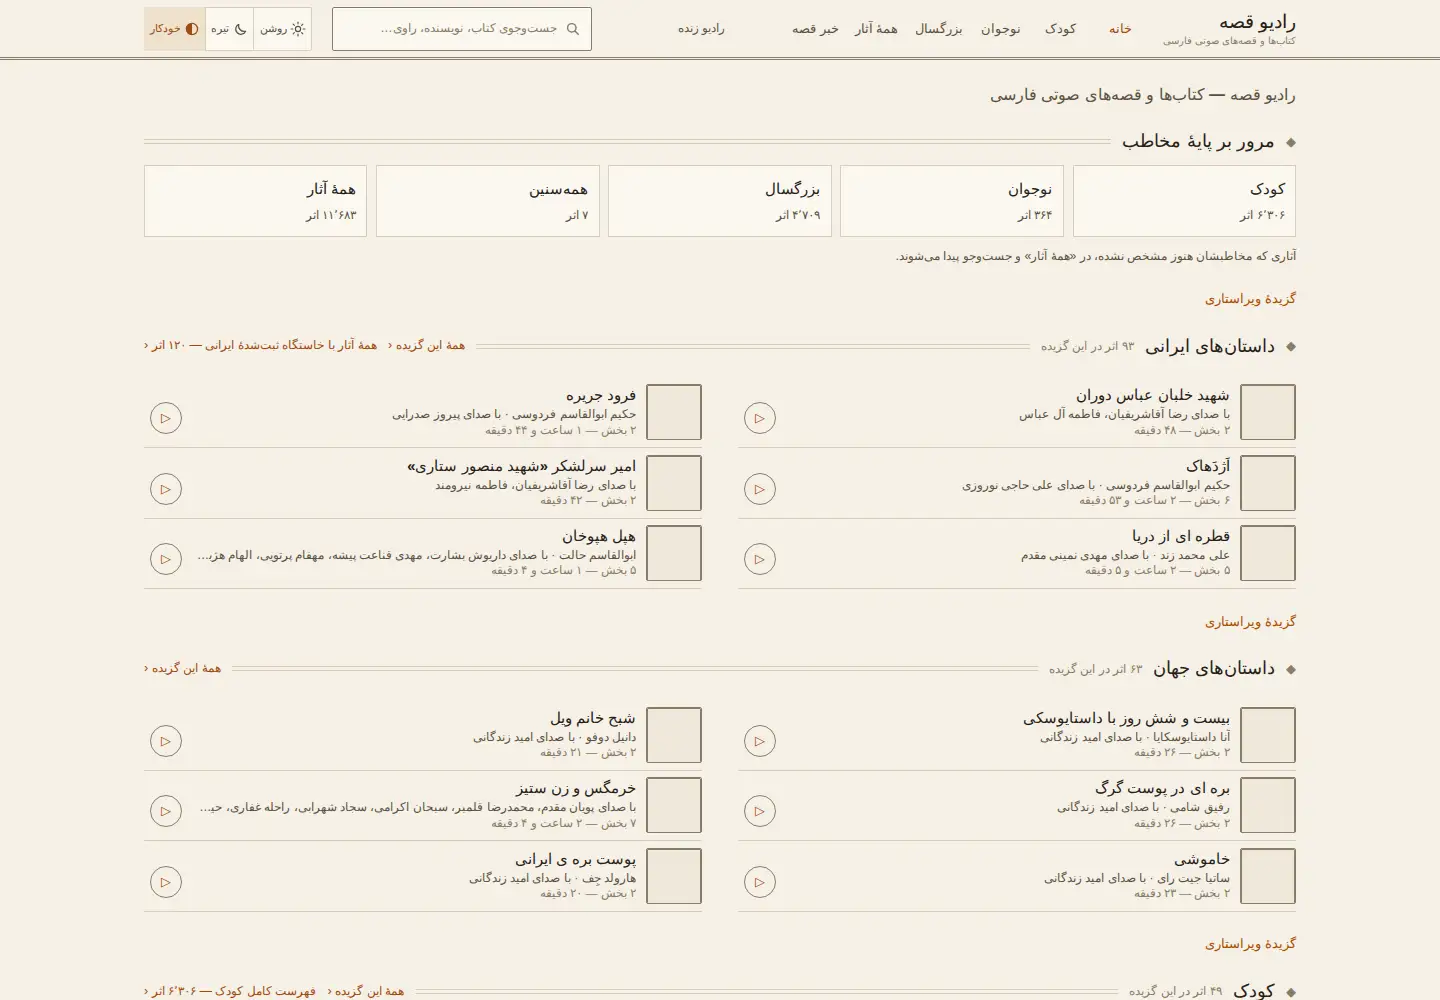This screenshot has height=1000, width=1440.
Task: Open همهٔ این گزیده for داستان‌های جهان
Action: pyautogui.click(x=182, y=668)
